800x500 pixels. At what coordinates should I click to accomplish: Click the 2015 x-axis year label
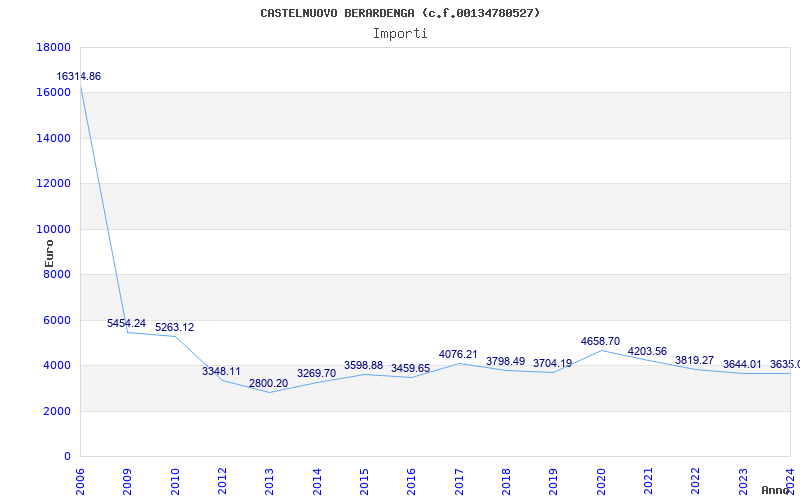pos(364,482)
